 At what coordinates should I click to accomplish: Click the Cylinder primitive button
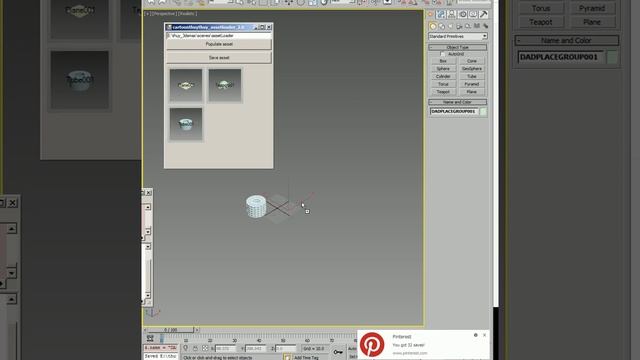point(443,76)
